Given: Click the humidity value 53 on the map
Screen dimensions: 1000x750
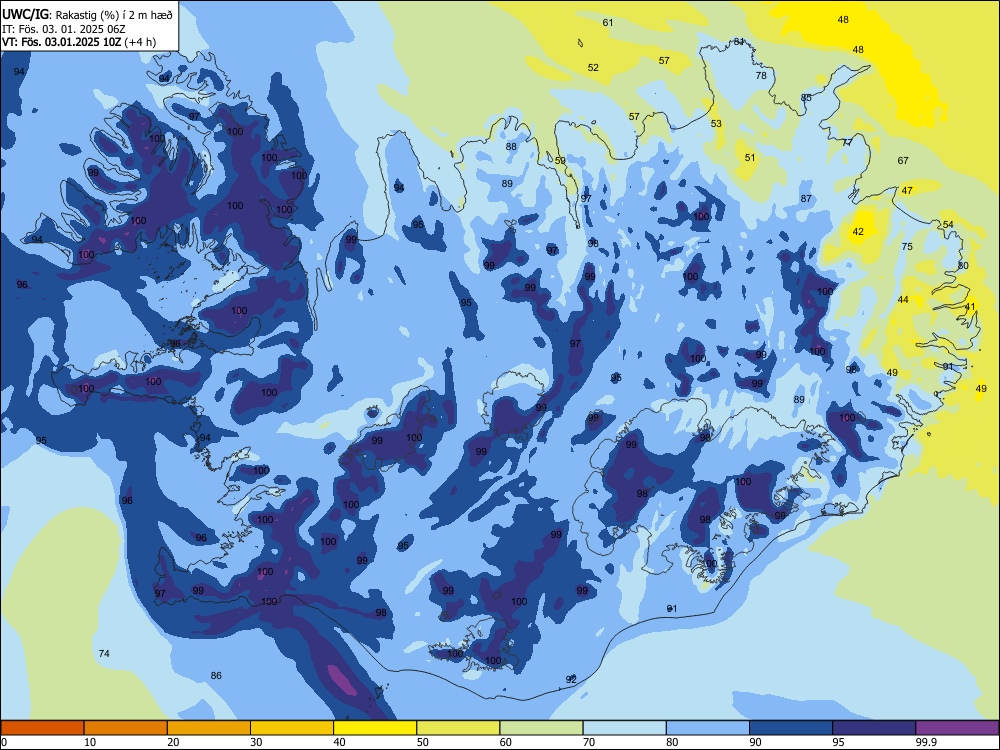Looking at the screenshot, I should [x=716, y=123].
